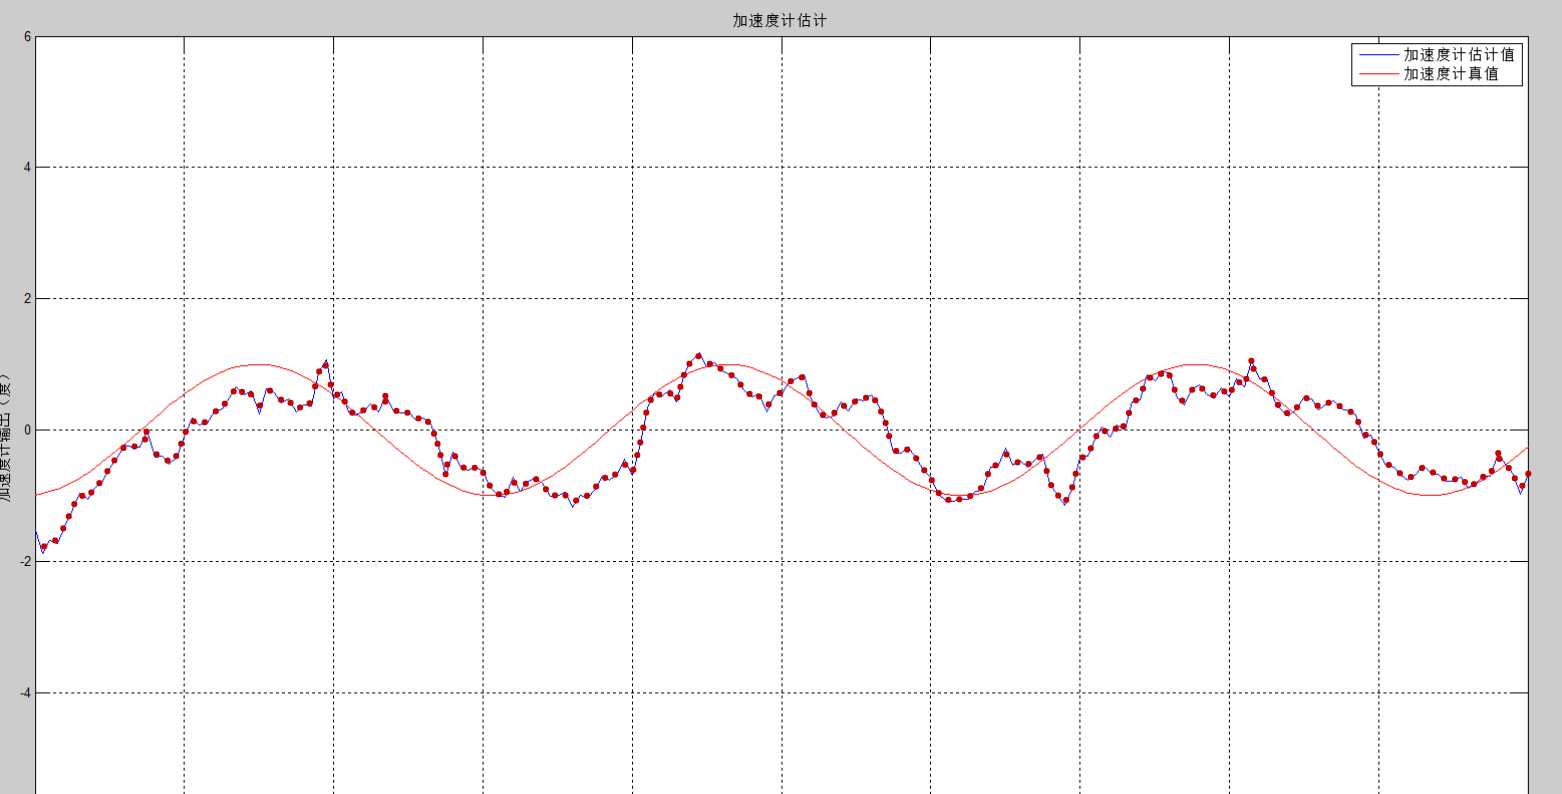
Task: Click the plot title 加速度计估计
Action: (779, 20)
